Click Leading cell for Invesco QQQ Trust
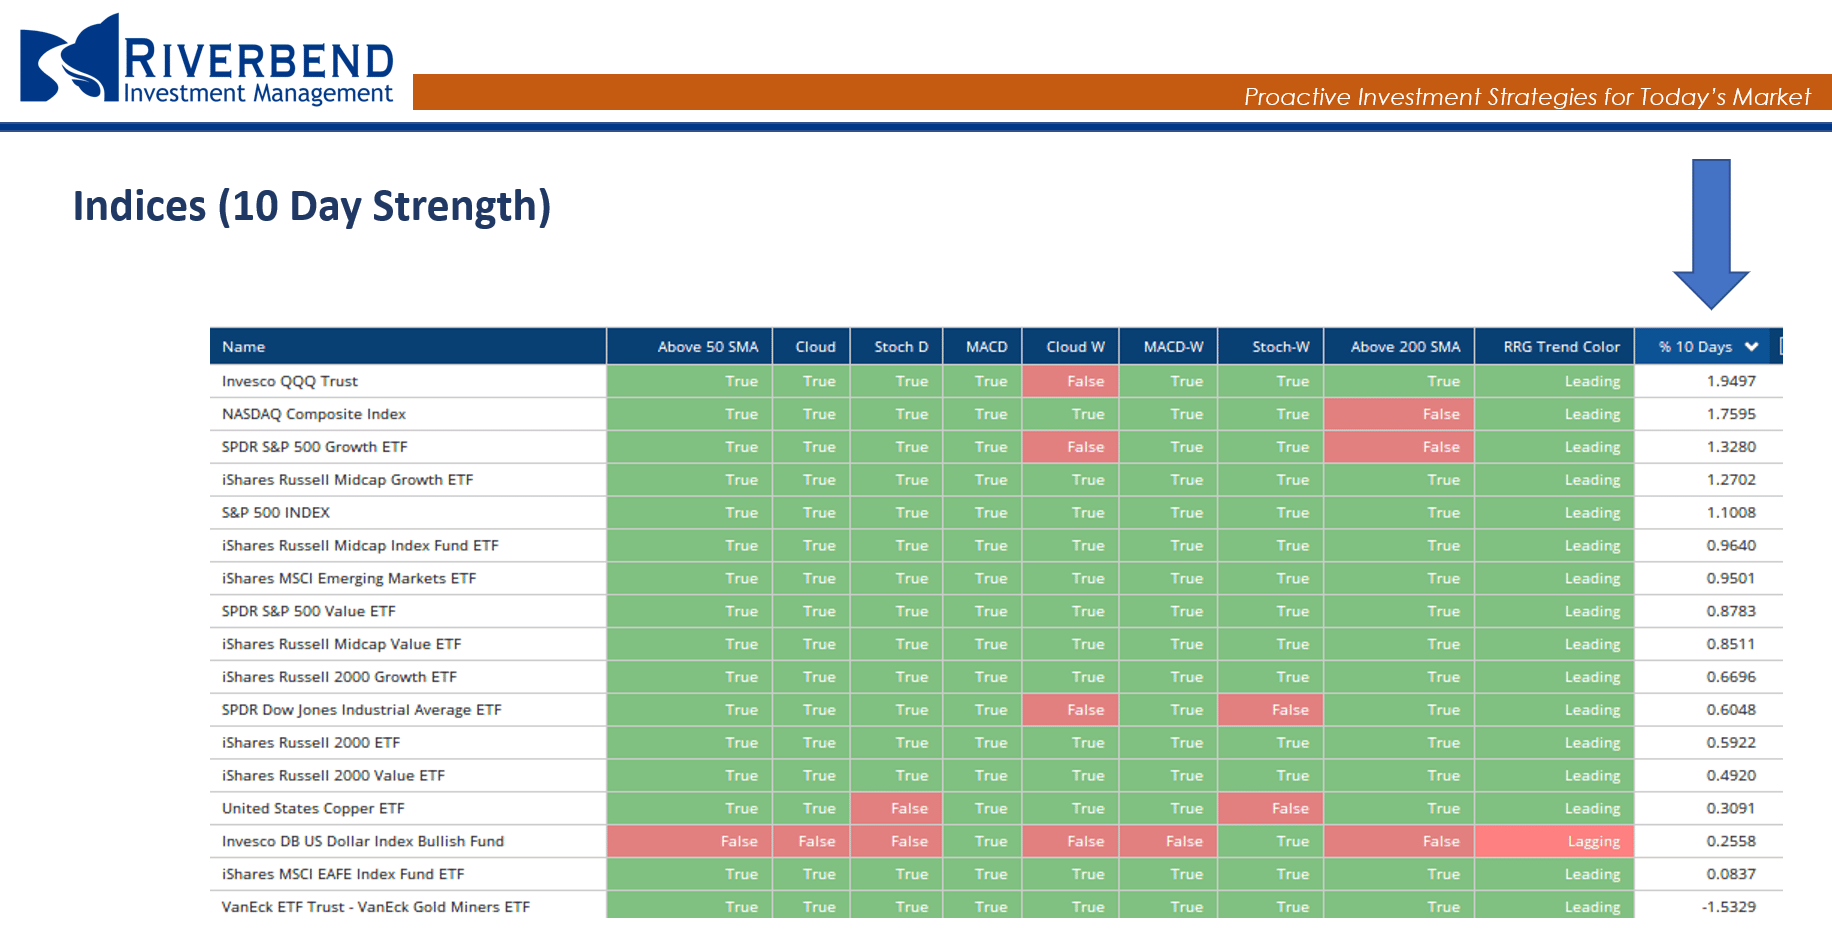The image size is (1832, 951). tap(1555, 381)
